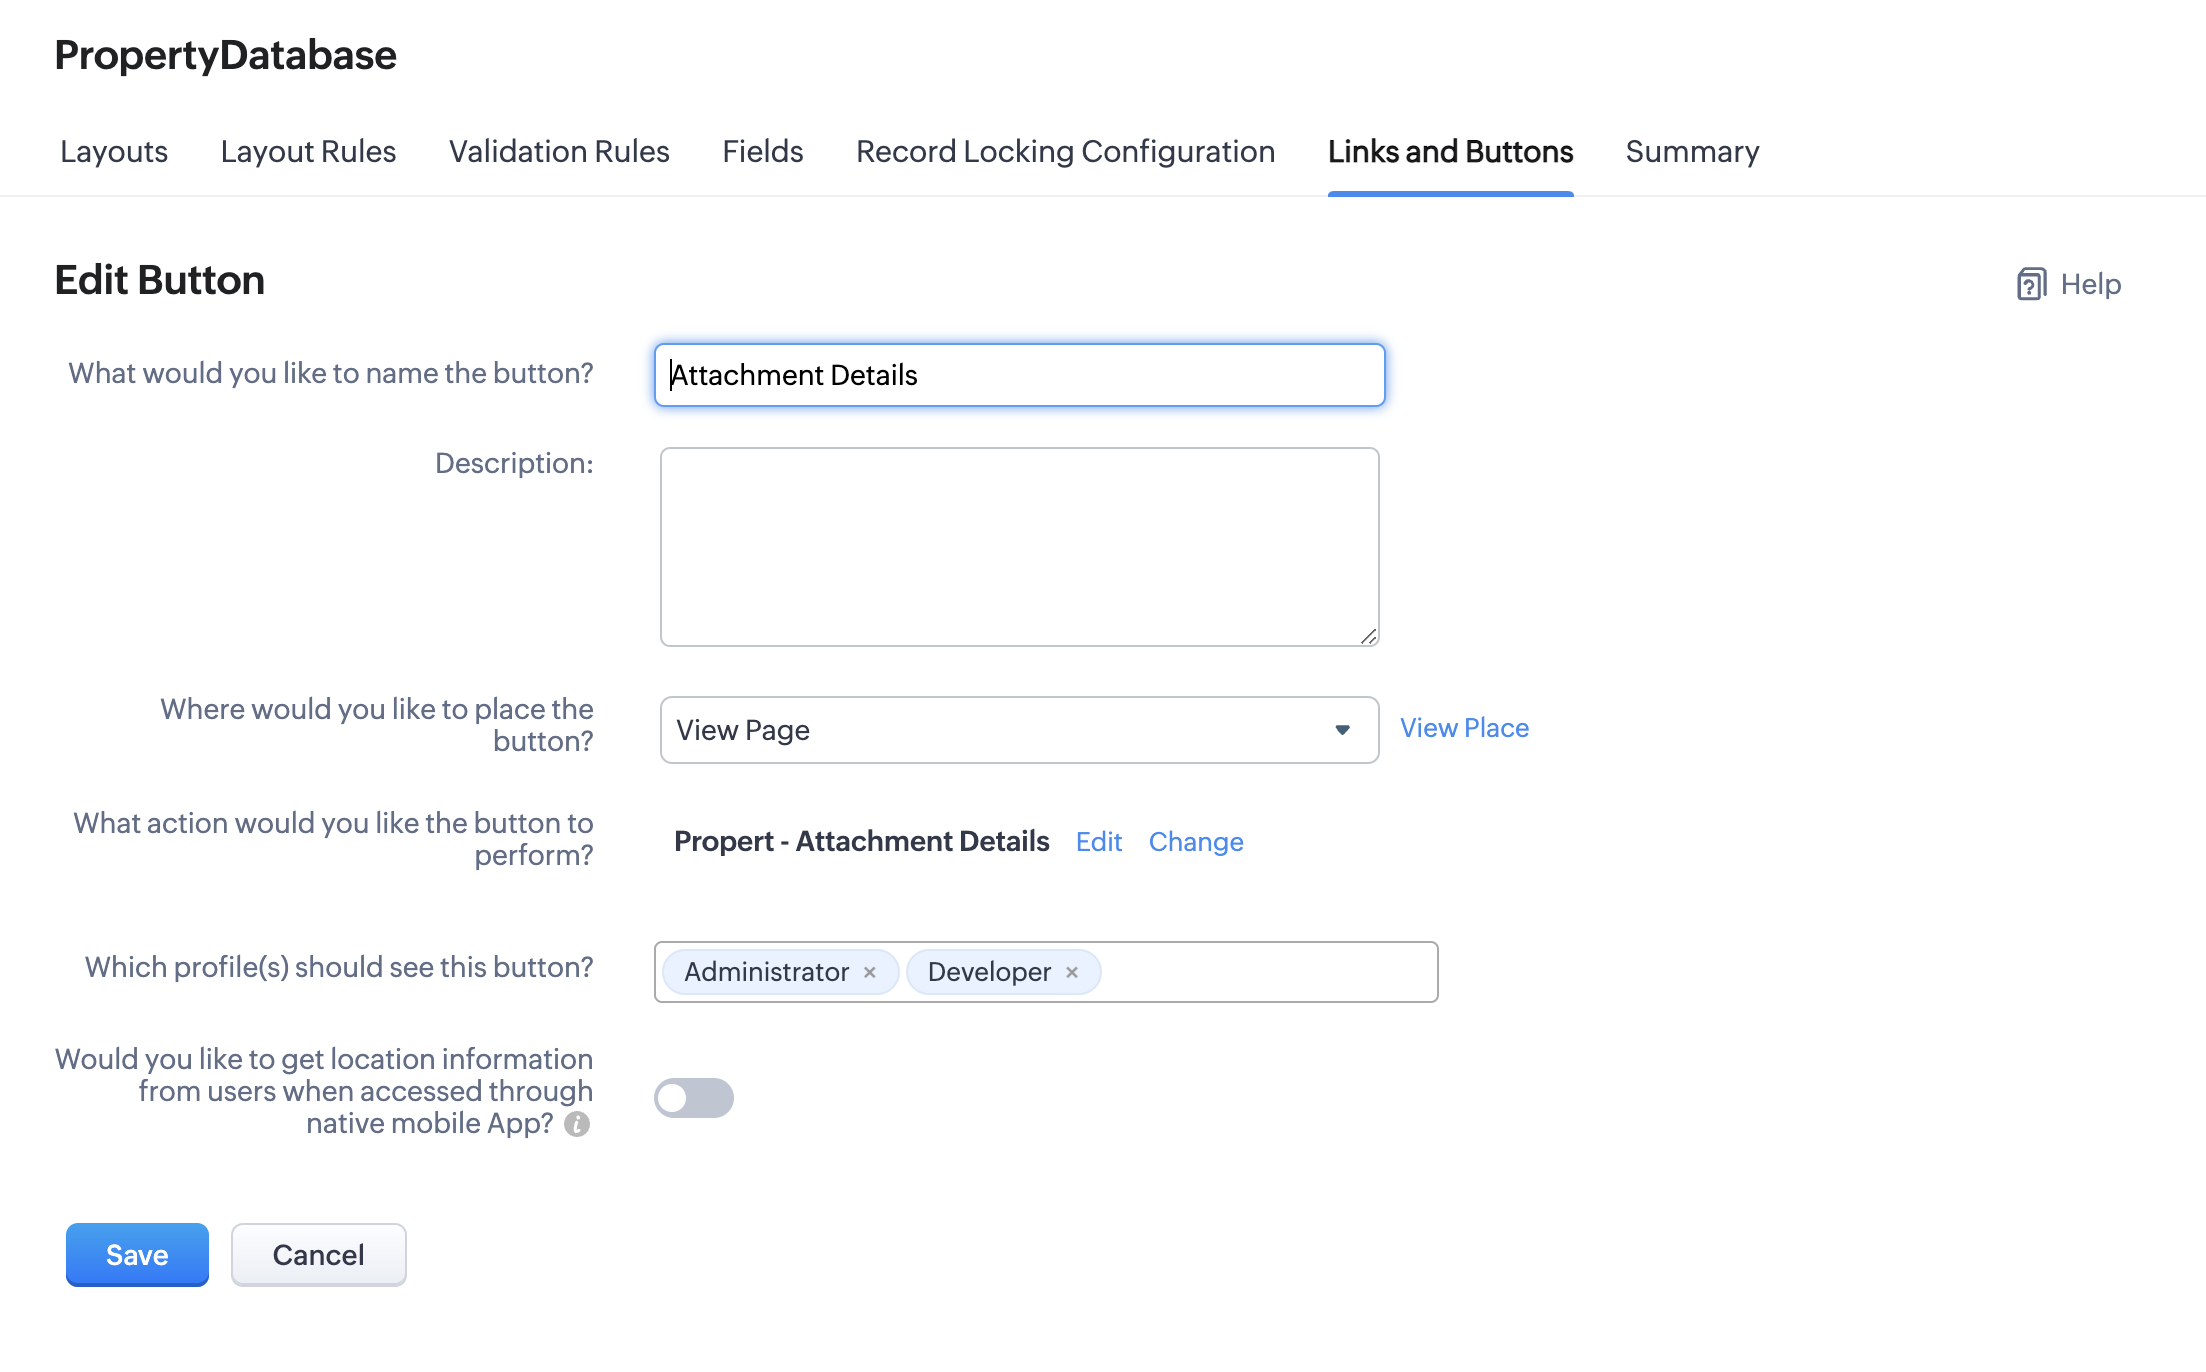2206x1372 pixels.
Task: Change the button action
Action: [1196, 842]
